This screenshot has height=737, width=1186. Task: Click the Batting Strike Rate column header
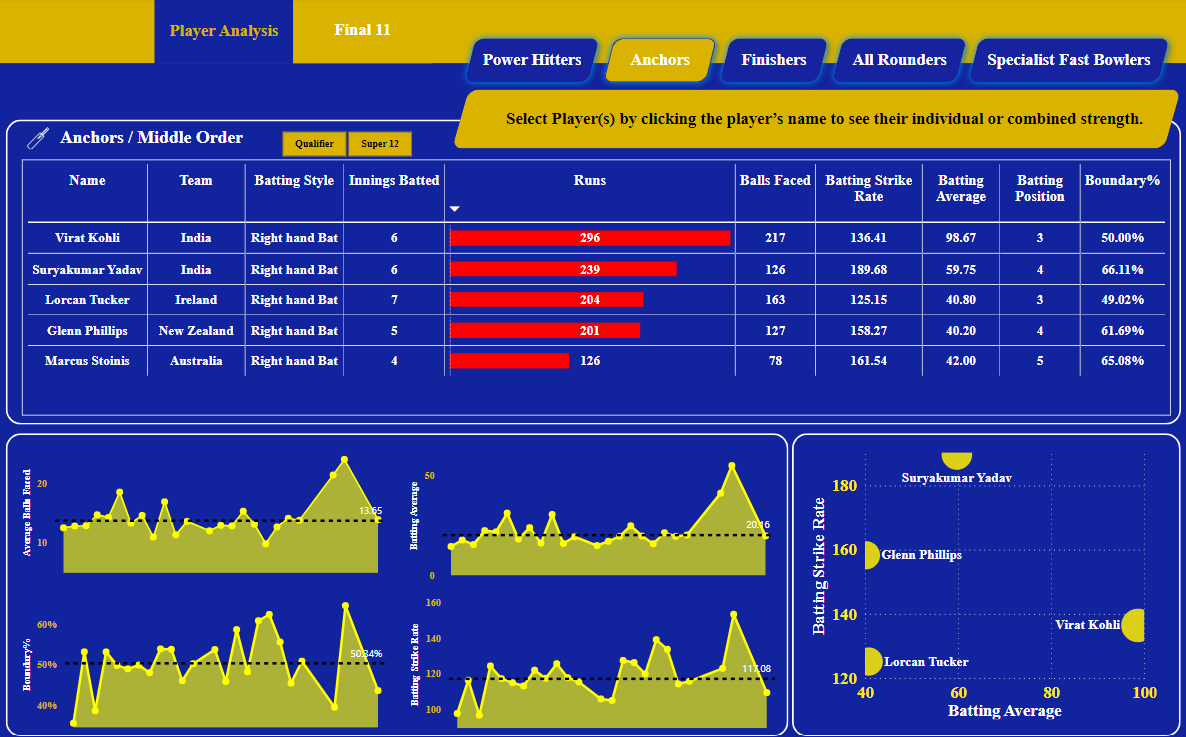pyautogui.click(x=868, y=188)
